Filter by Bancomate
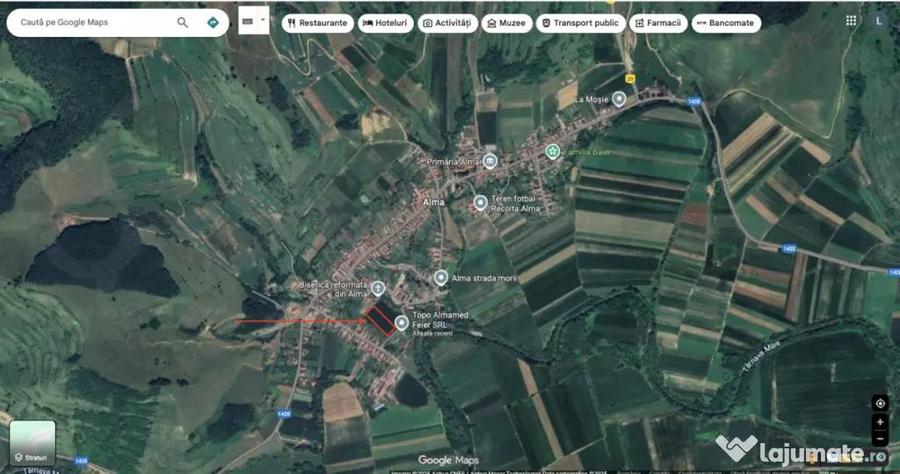This screenshot has width=900, height=474. pyautogui.click(x=726, y=23)
